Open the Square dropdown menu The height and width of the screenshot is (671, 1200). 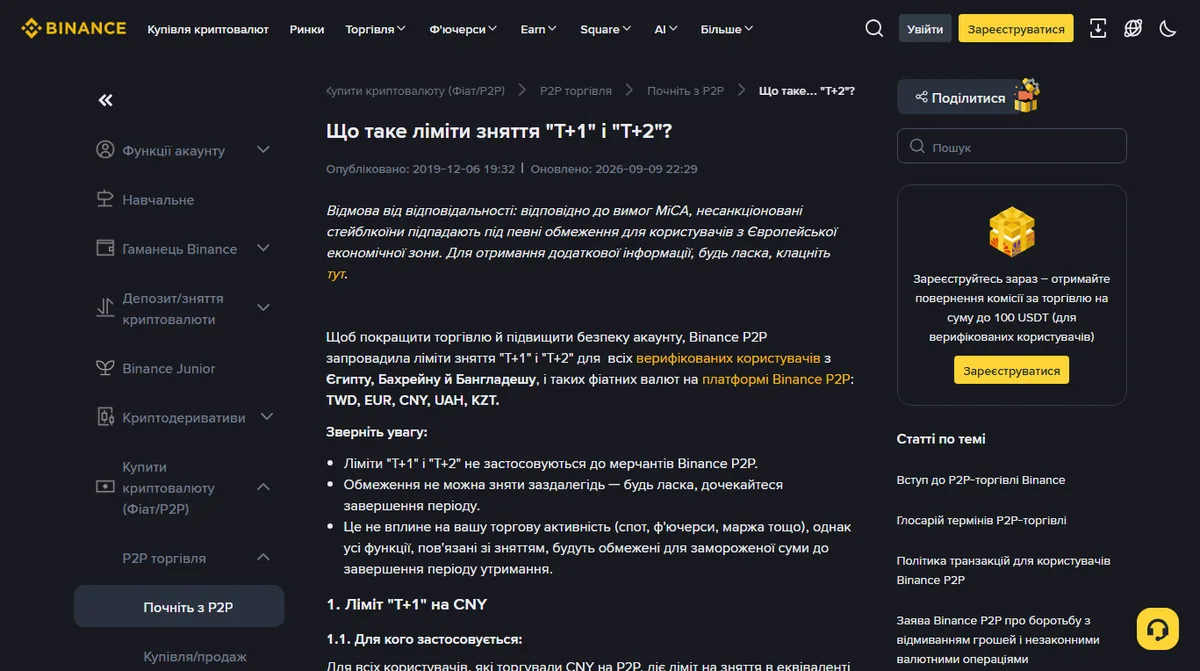point(606,29)
